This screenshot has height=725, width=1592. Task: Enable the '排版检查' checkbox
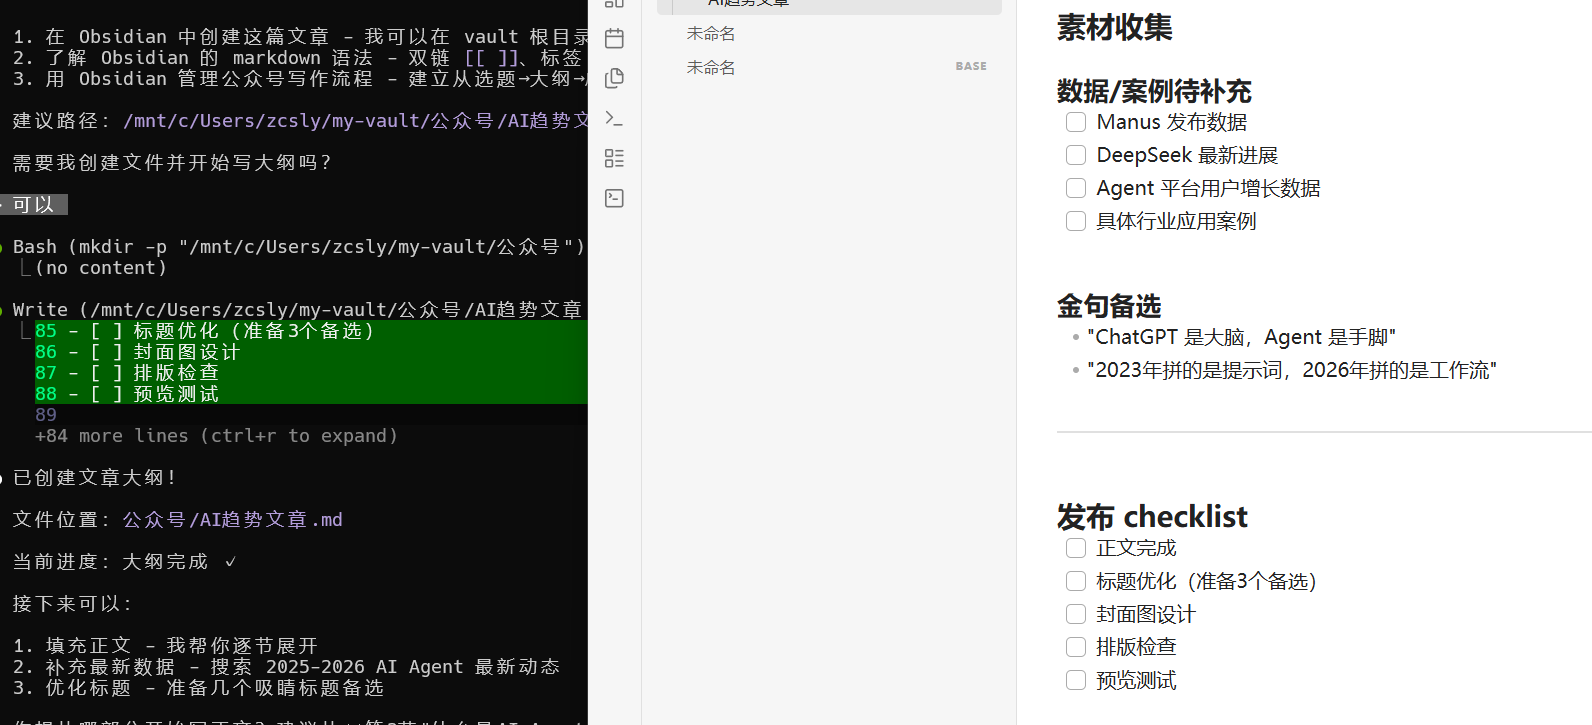(1076, 647)
